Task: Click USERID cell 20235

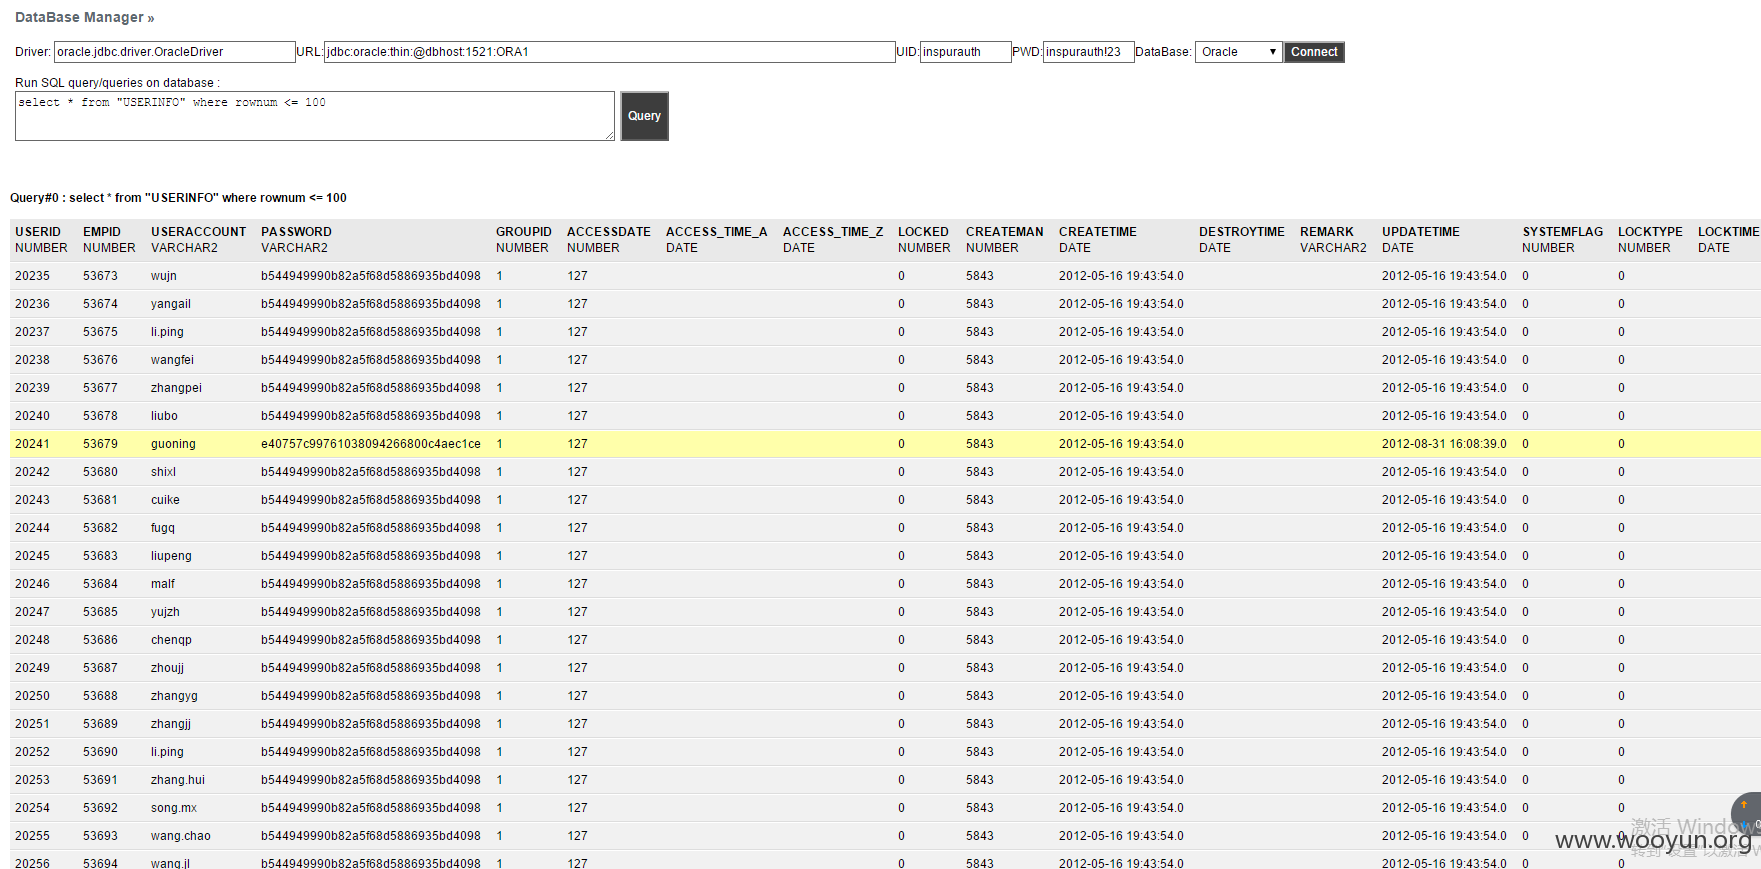Action: 32,276
